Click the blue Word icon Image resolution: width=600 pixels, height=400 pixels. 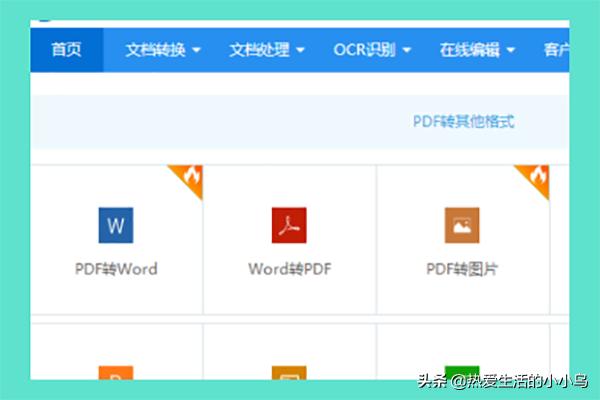[x=116, y=225]
